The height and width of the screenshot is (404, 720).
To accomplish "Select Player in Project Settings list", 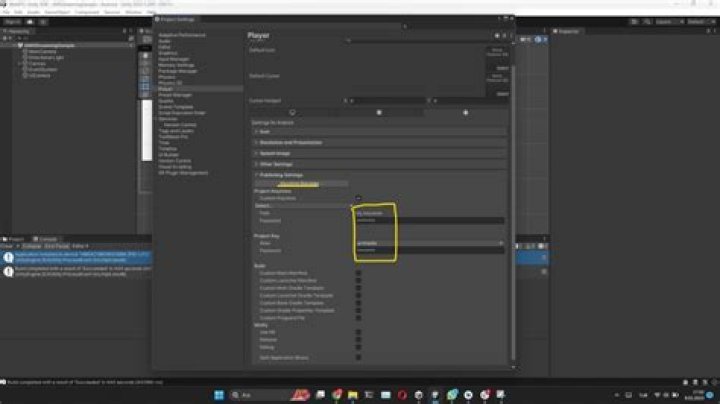I will click(166, 89).
